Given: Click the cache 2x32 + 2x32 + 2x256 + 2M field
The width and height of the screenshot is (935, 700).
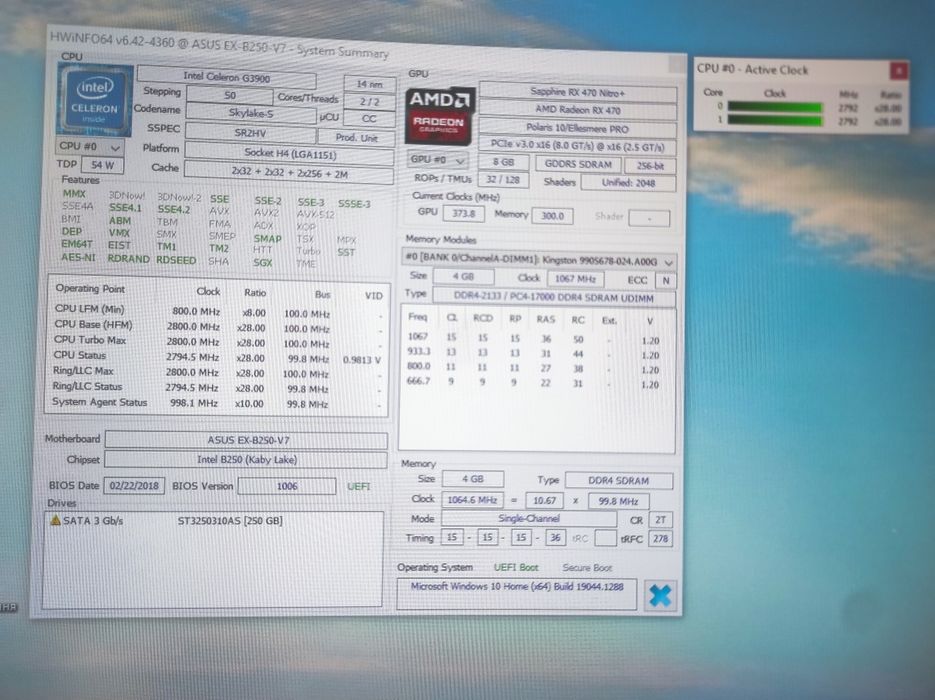Looking at the screenshot, I should click(x=289, y=174).
